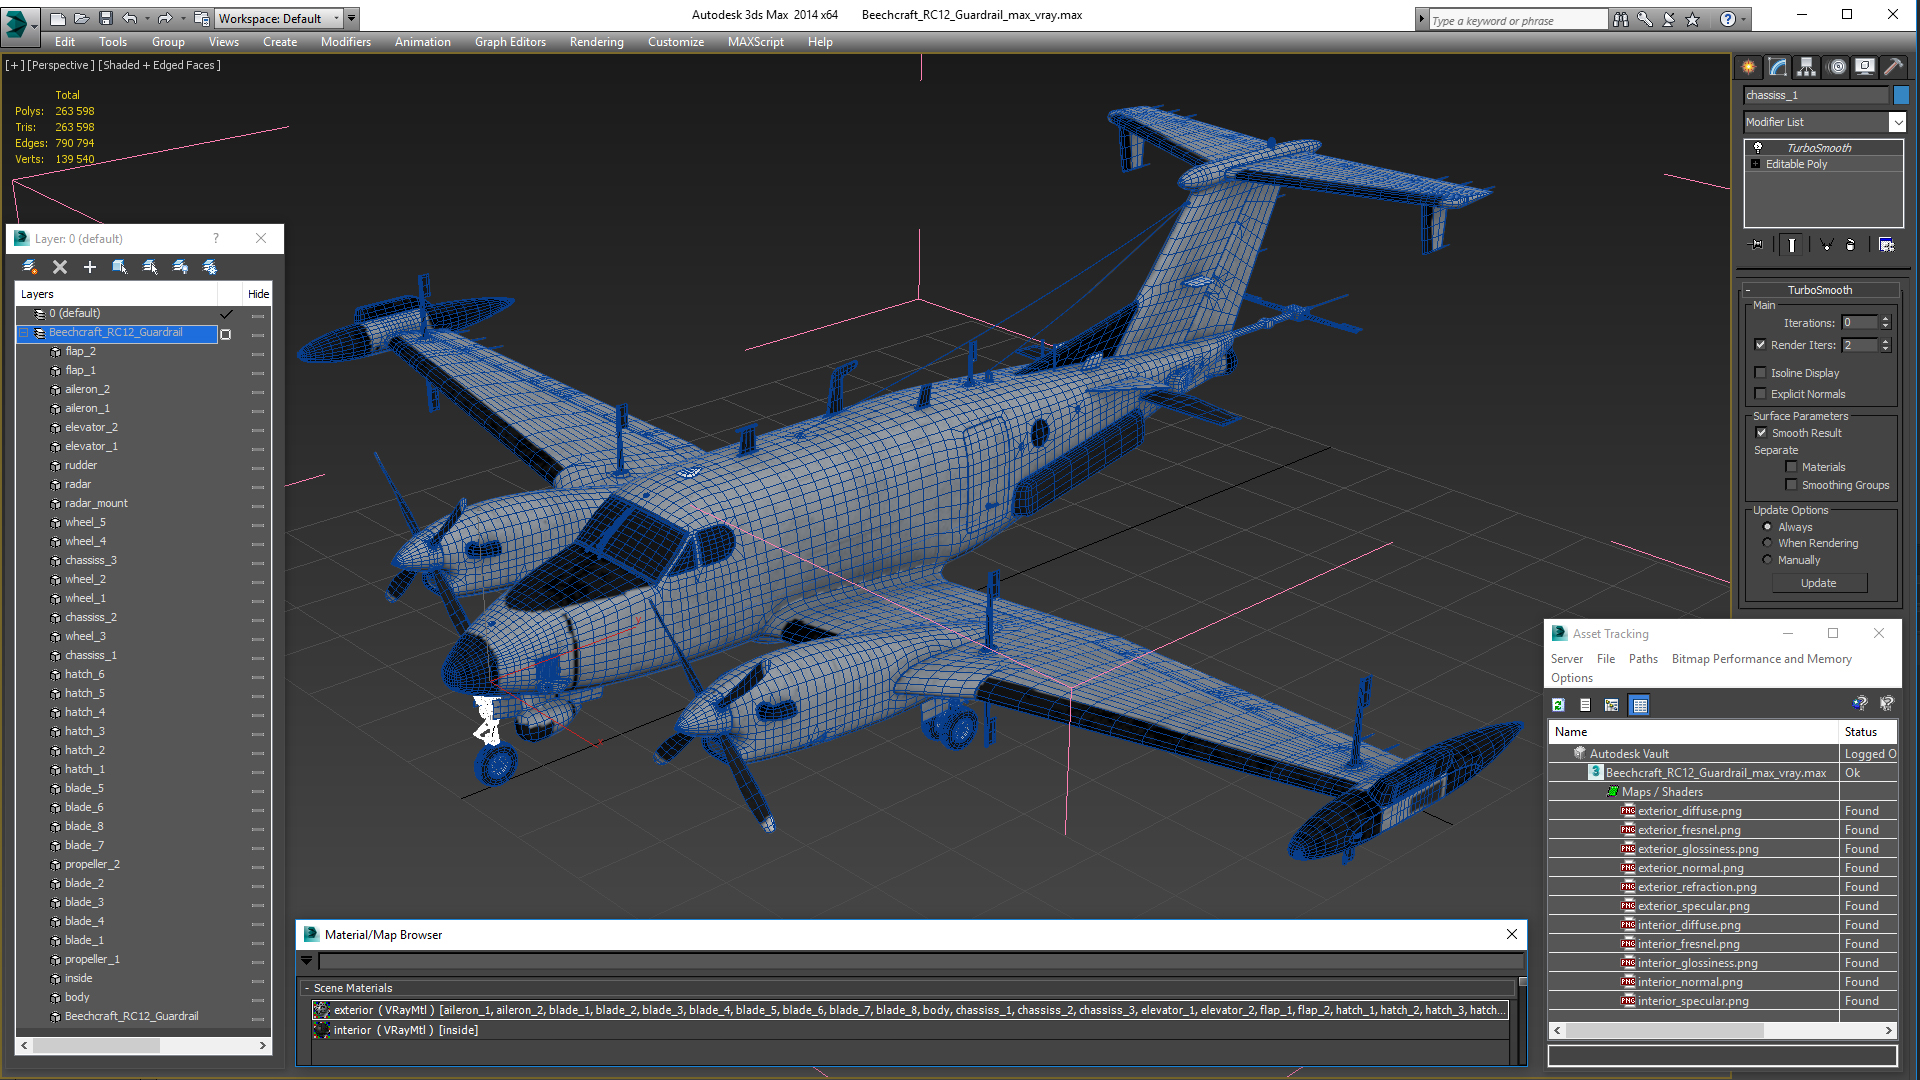Click the Undo arrow icon

point(129,18)
